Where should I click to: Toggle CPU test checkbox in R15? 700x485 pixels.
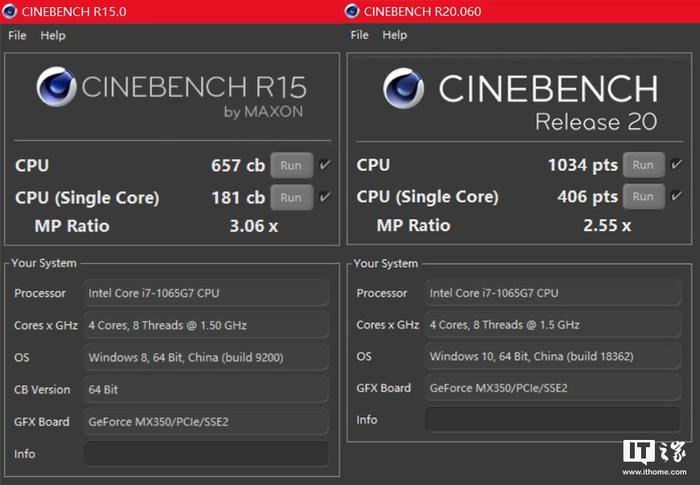(x=325, y=164)
